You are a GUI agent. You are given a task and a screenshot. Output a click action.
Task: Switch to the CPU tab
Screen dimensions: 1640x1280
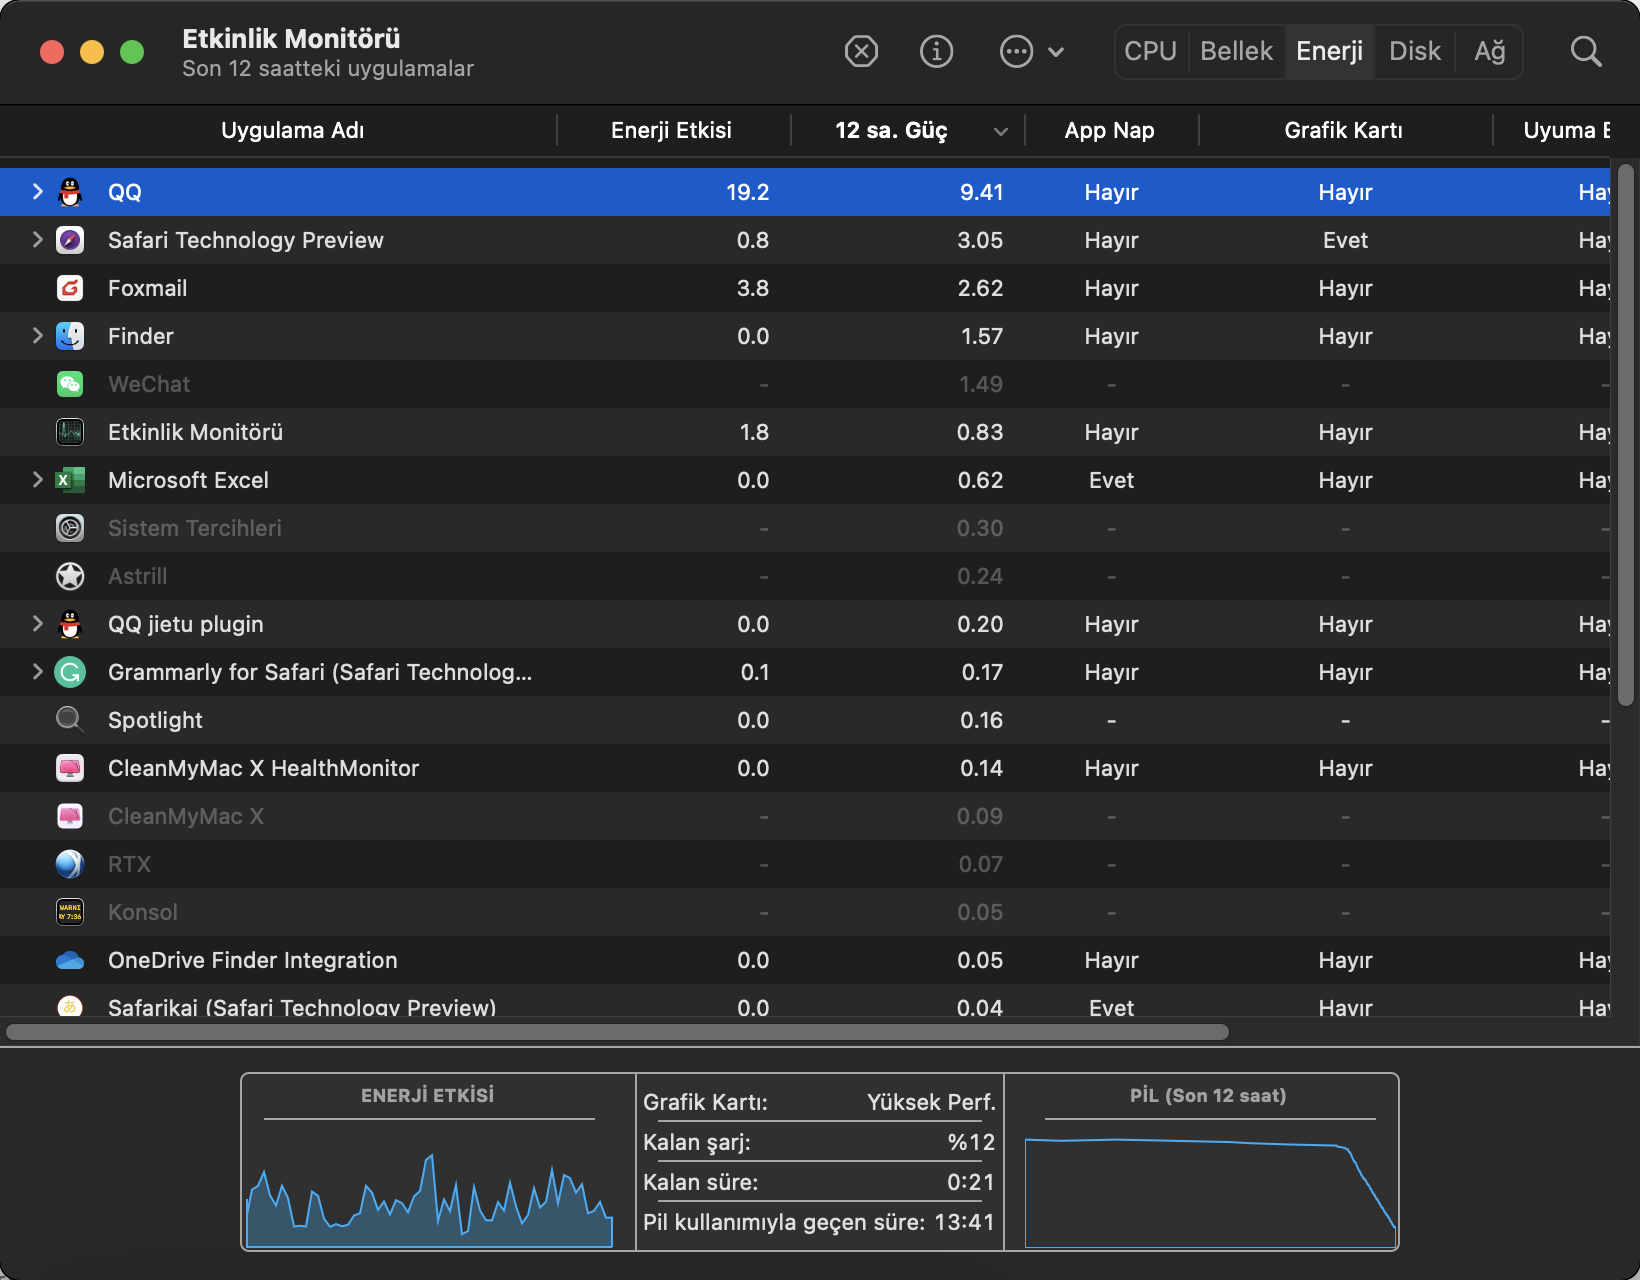pyautogui.click(x=1150, y=51)
